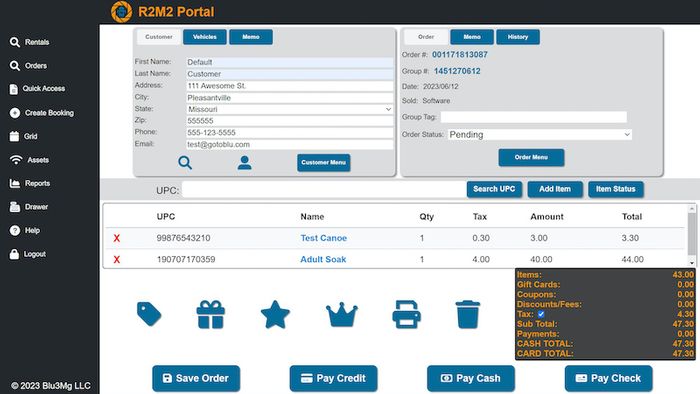700x394 pixels.
Task: Click the price tag coupon icon
Action: (x=149, y=314)
